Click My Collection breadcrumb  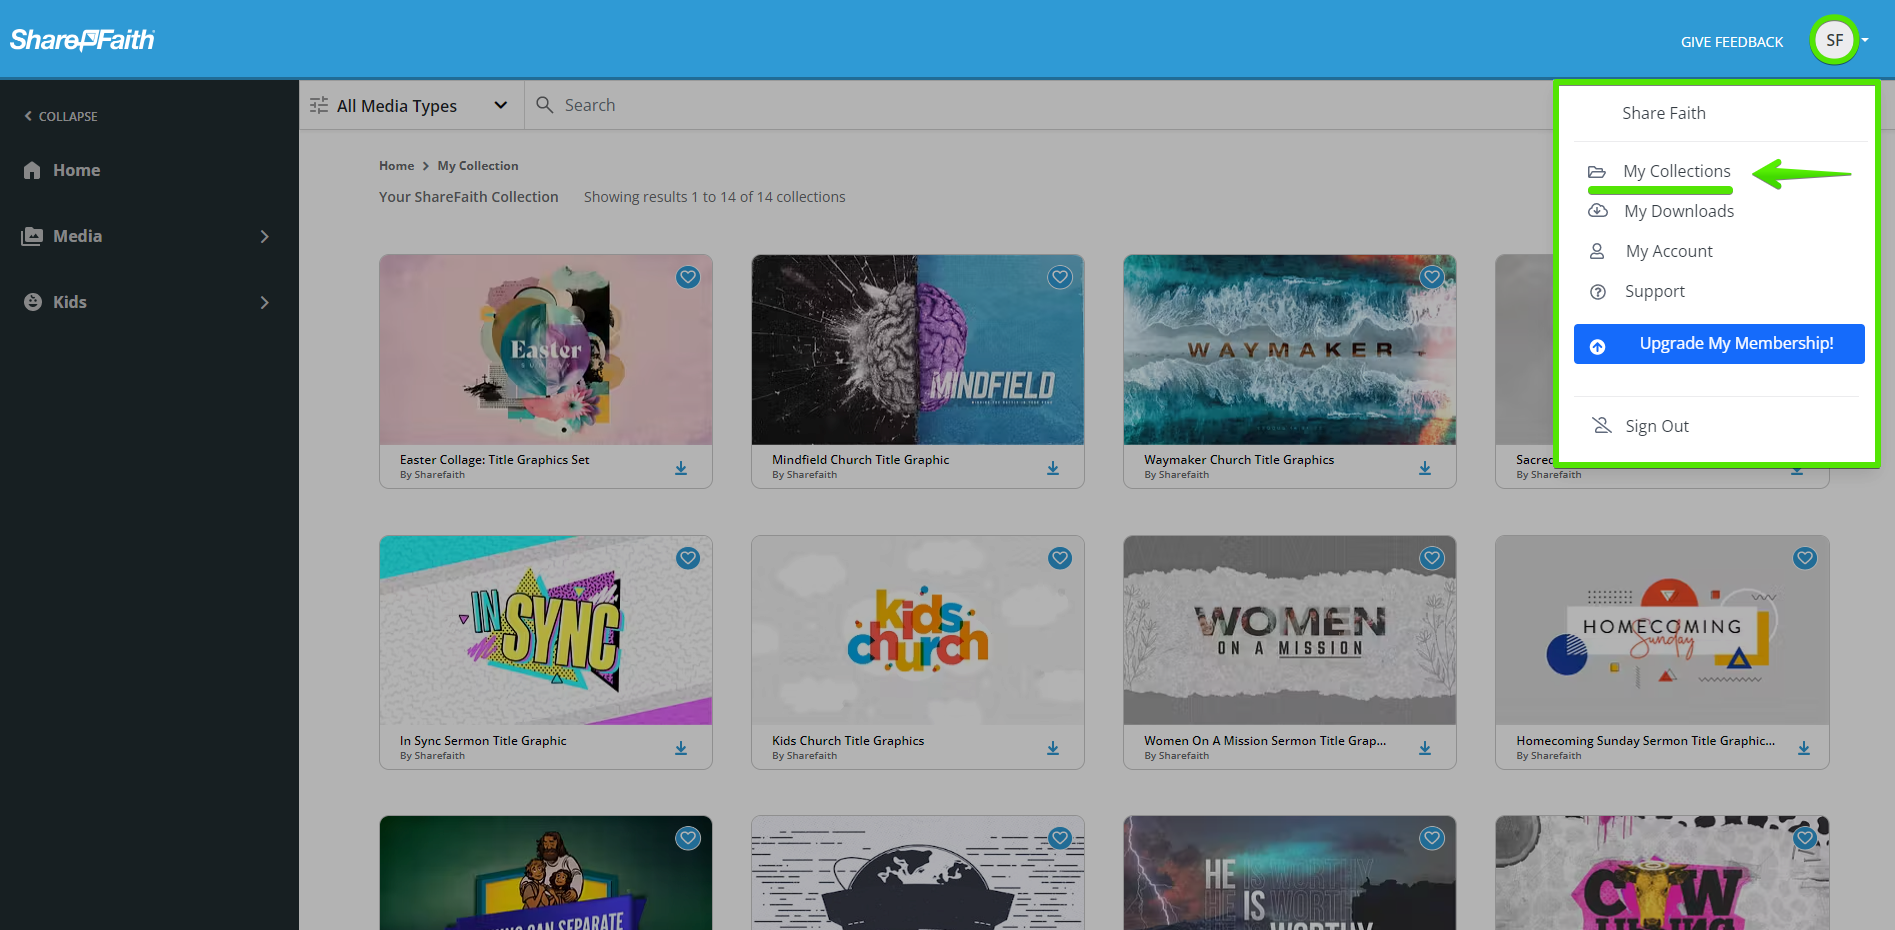[x=478, y=166]
